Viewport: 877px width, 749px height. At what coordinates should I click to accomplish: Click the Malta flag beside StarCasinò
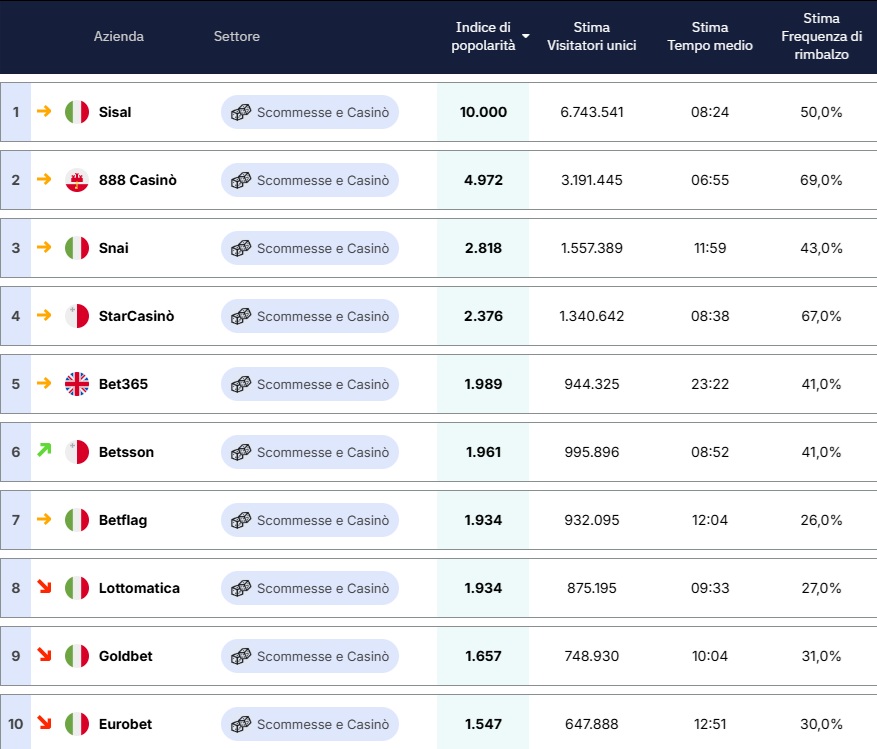[x=77, y=316]
